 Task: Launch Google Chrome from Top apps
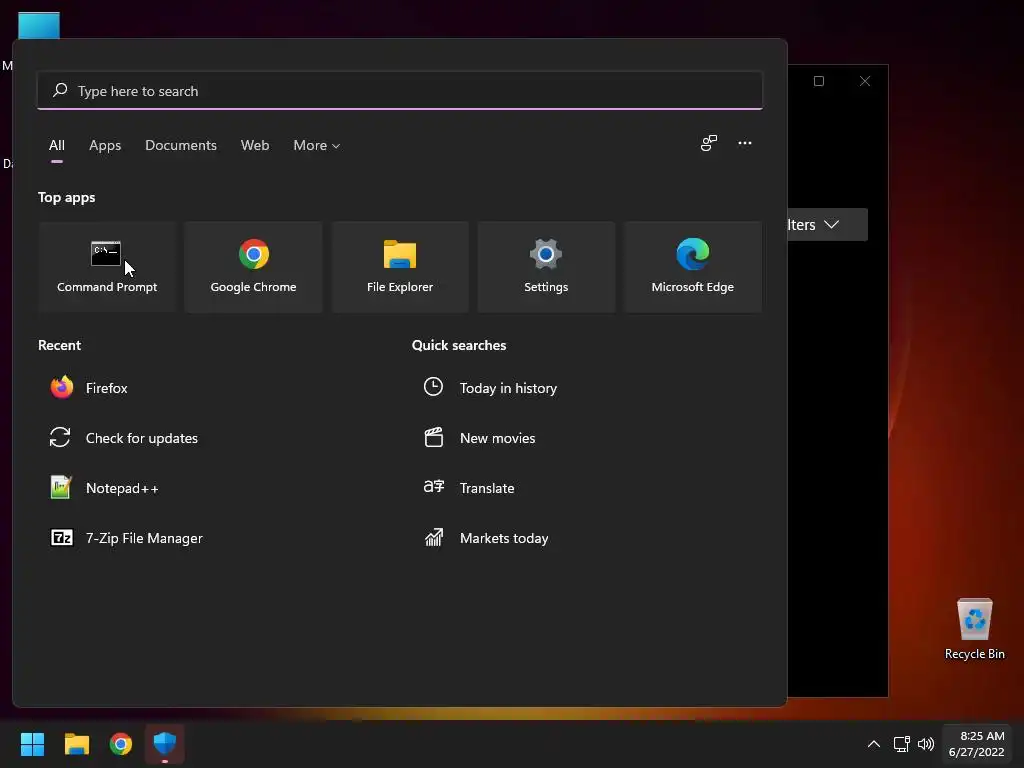[253, 266]
